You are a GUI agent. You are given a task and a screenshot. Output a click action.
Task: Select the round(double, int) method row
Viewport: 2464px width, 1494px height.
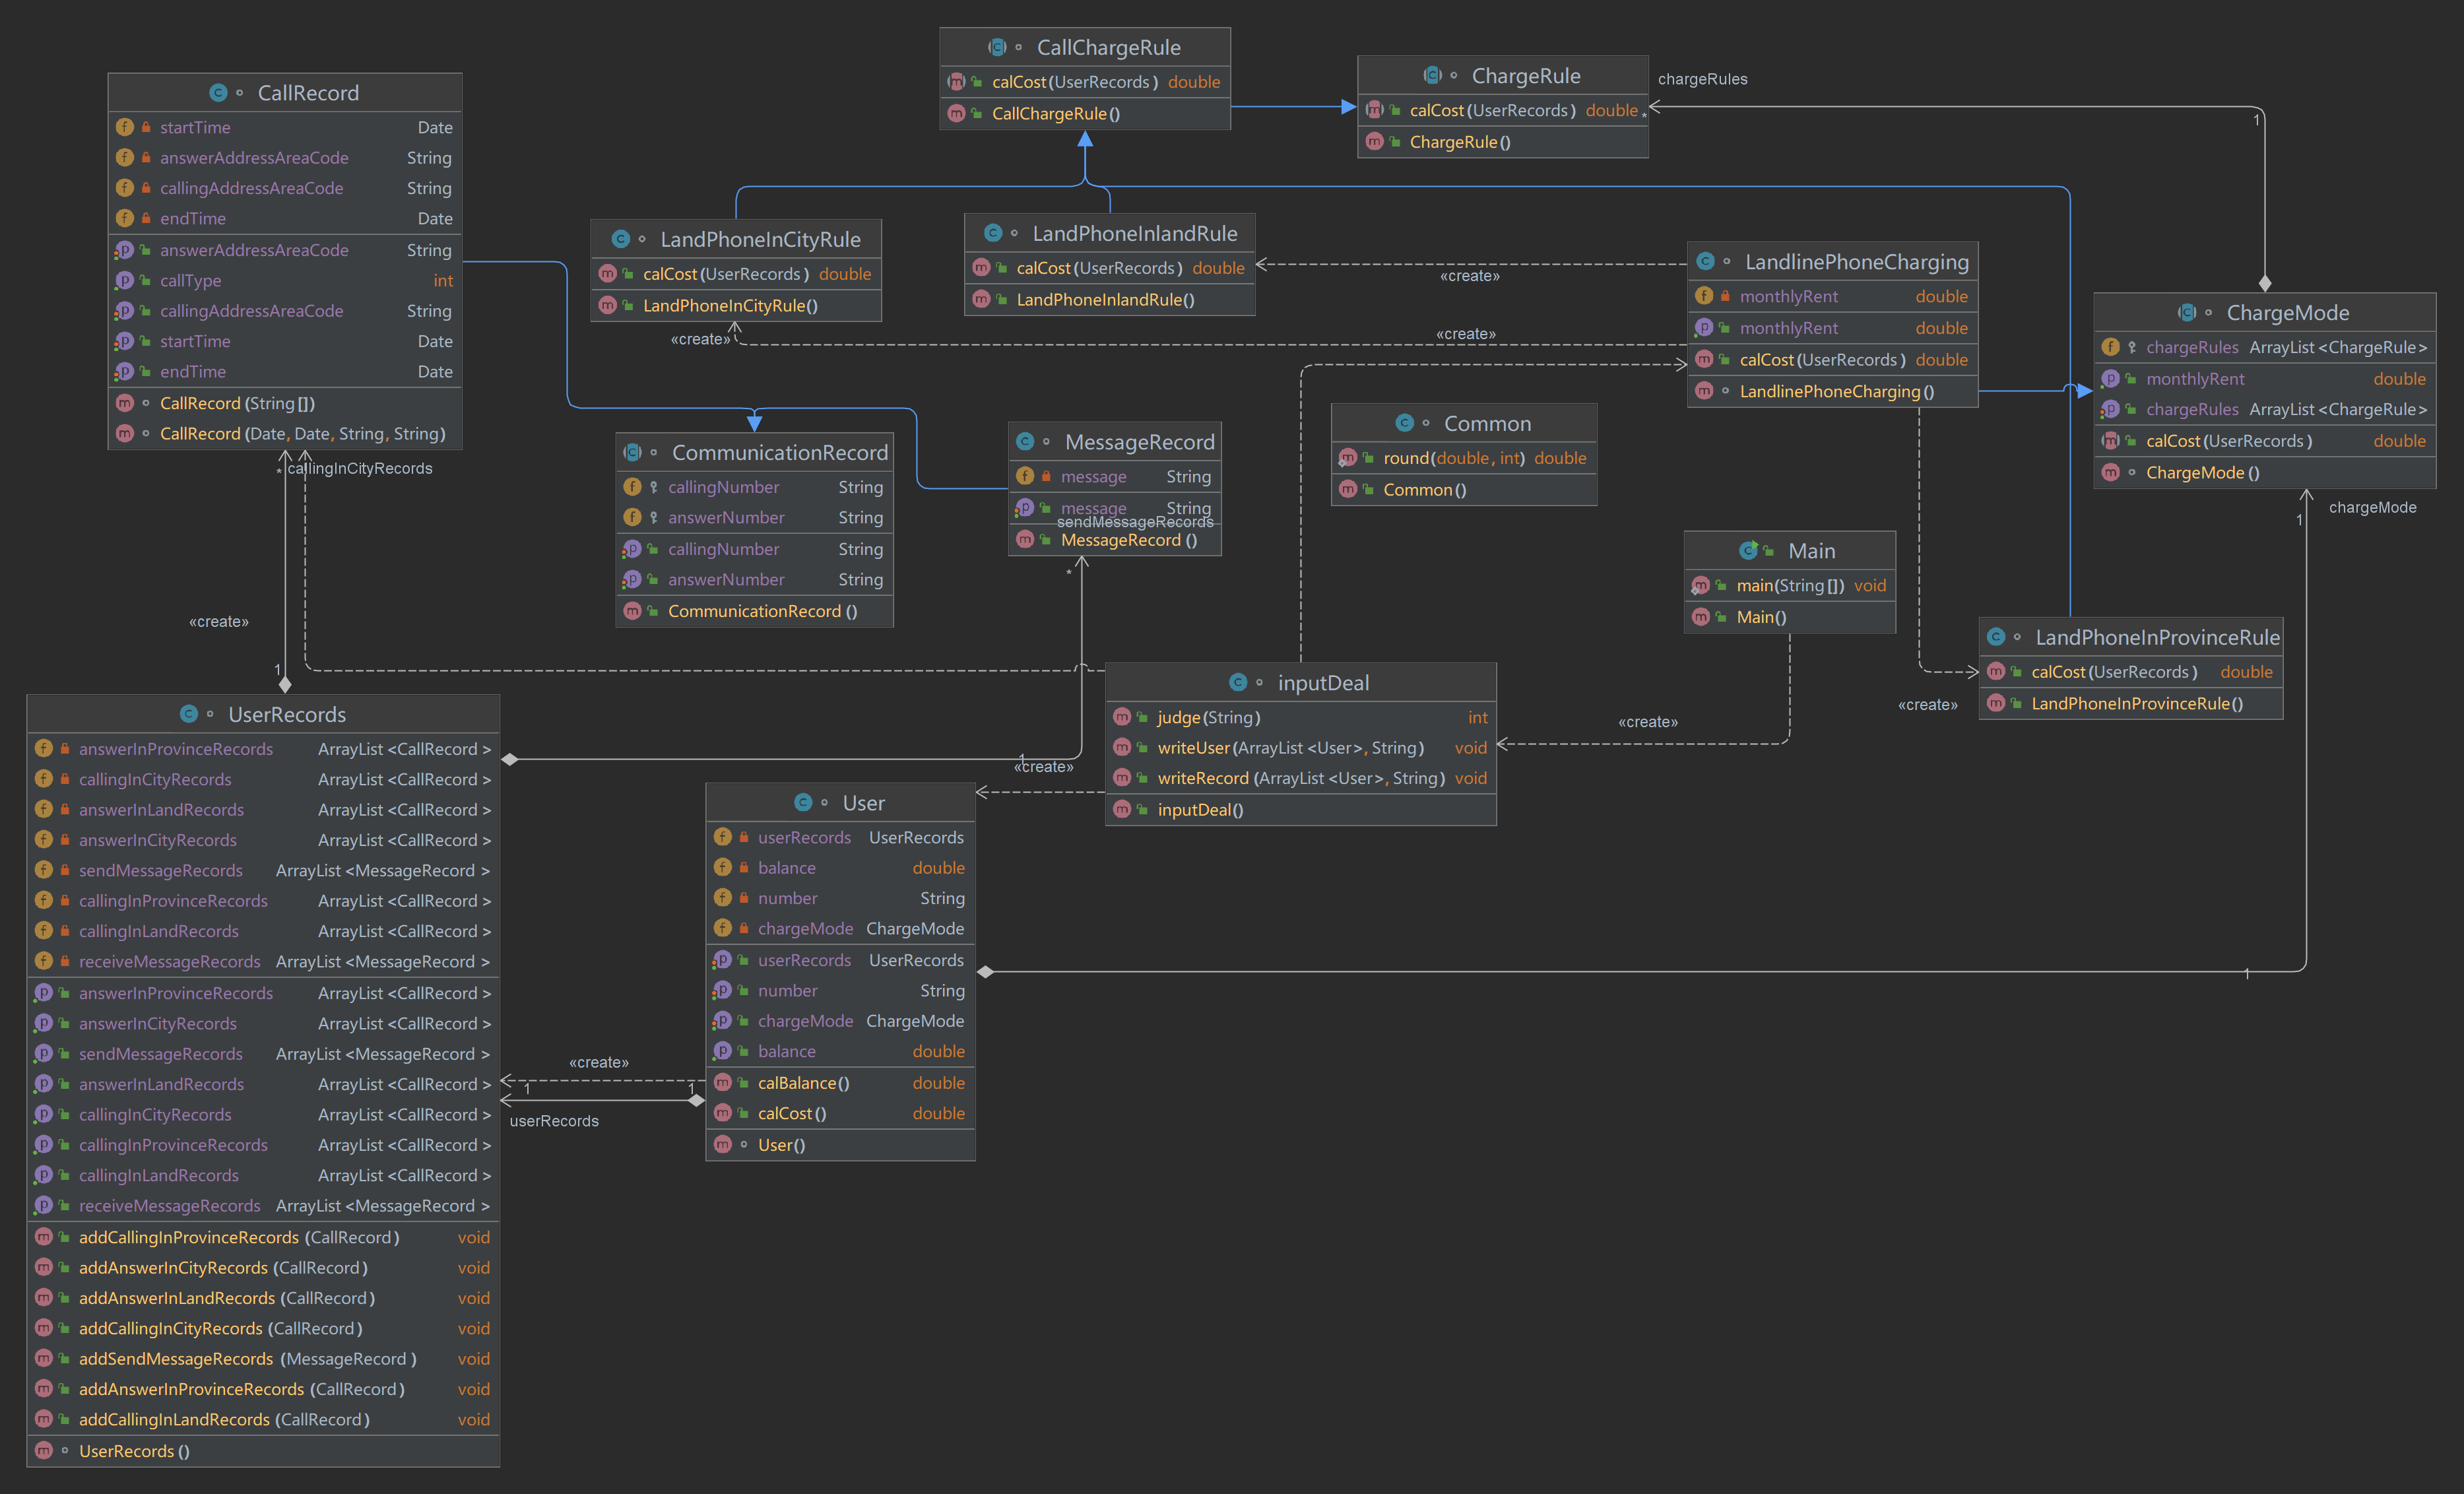(1453, 458)
